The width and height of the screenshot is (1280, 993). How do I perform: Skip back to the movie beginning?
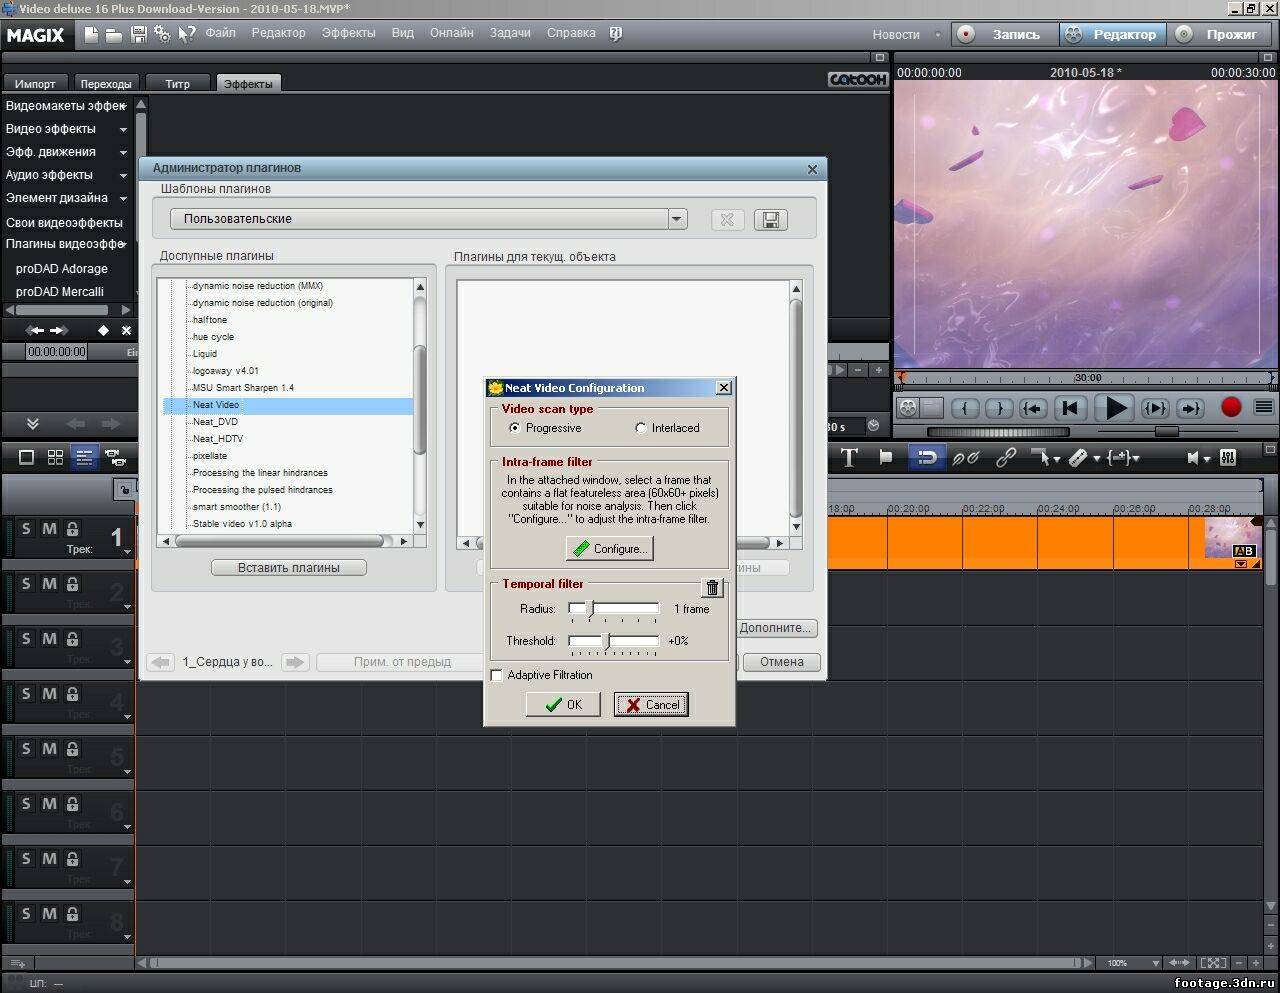click(x=1069, y=408)
